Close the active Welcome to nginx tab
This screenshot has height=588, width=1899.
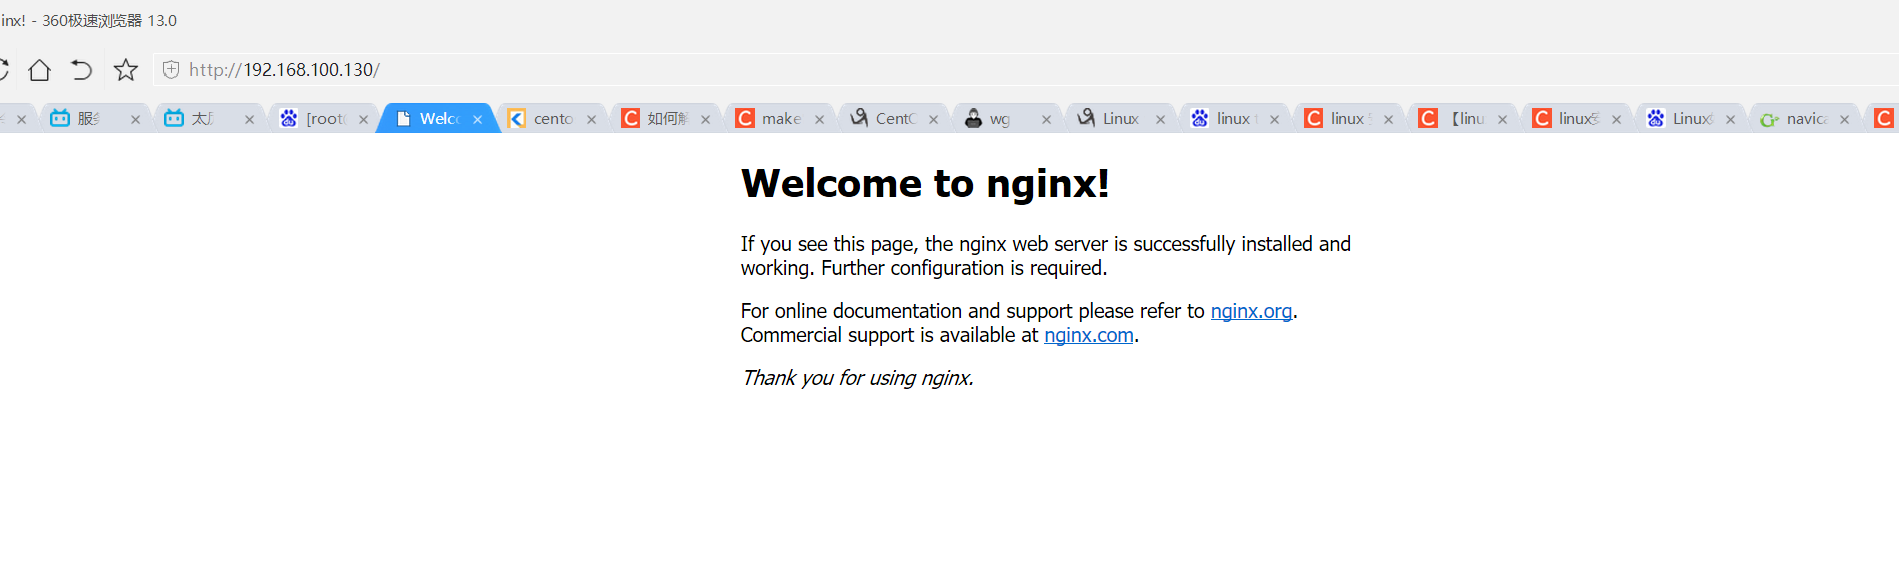(477, 119)
